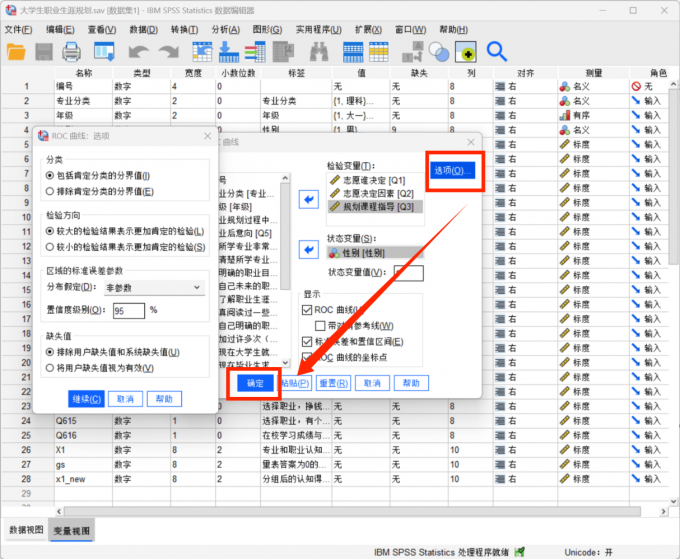Open Graphs menu

pyautogui.click(x=267, y=29)
